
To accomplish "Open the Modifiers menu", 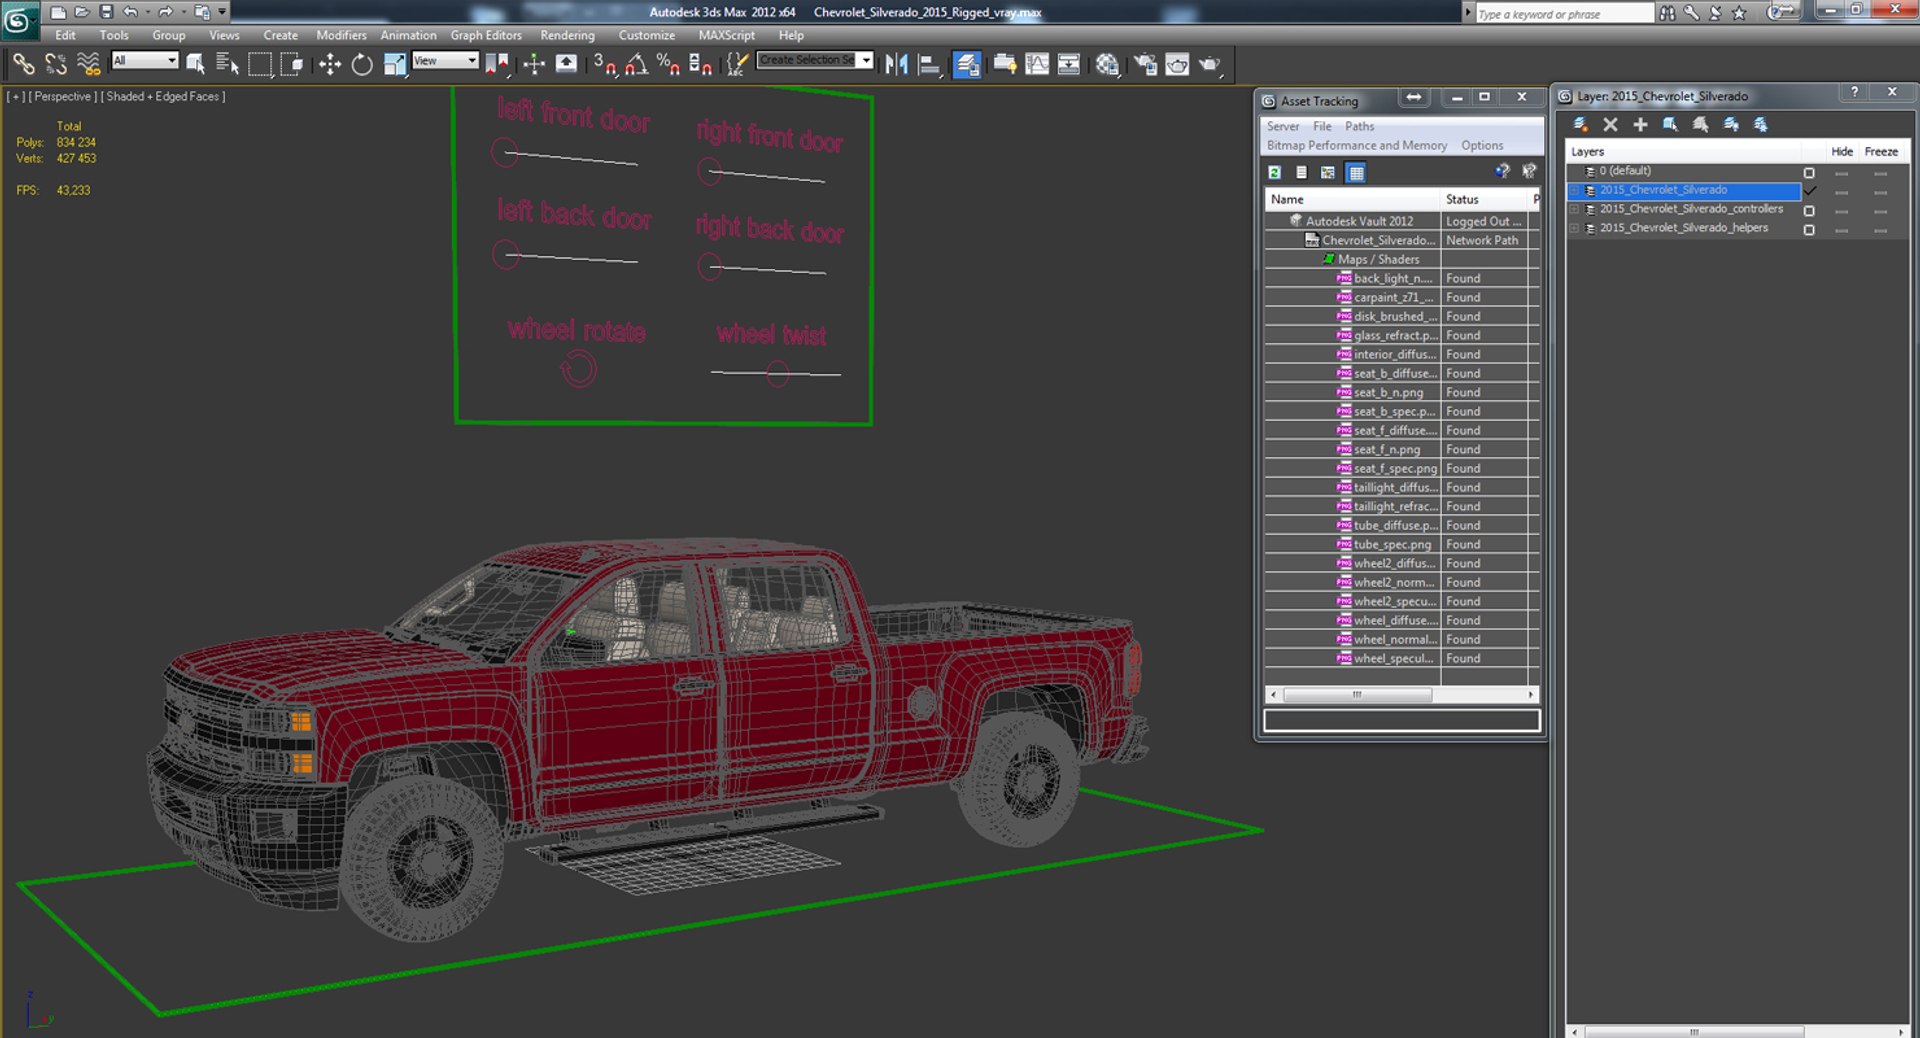I will 341,35.
